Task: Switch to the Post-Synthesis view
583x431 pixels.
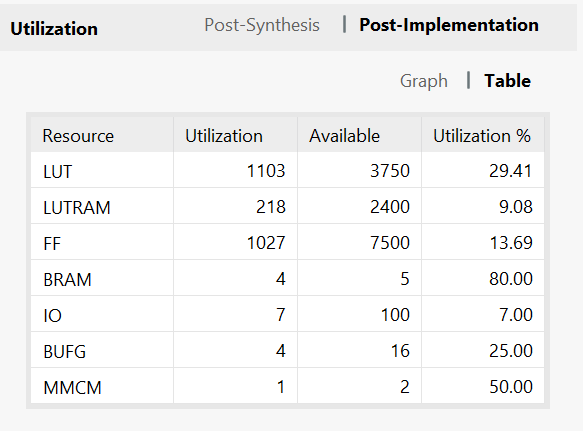Action: coord(262,26)
